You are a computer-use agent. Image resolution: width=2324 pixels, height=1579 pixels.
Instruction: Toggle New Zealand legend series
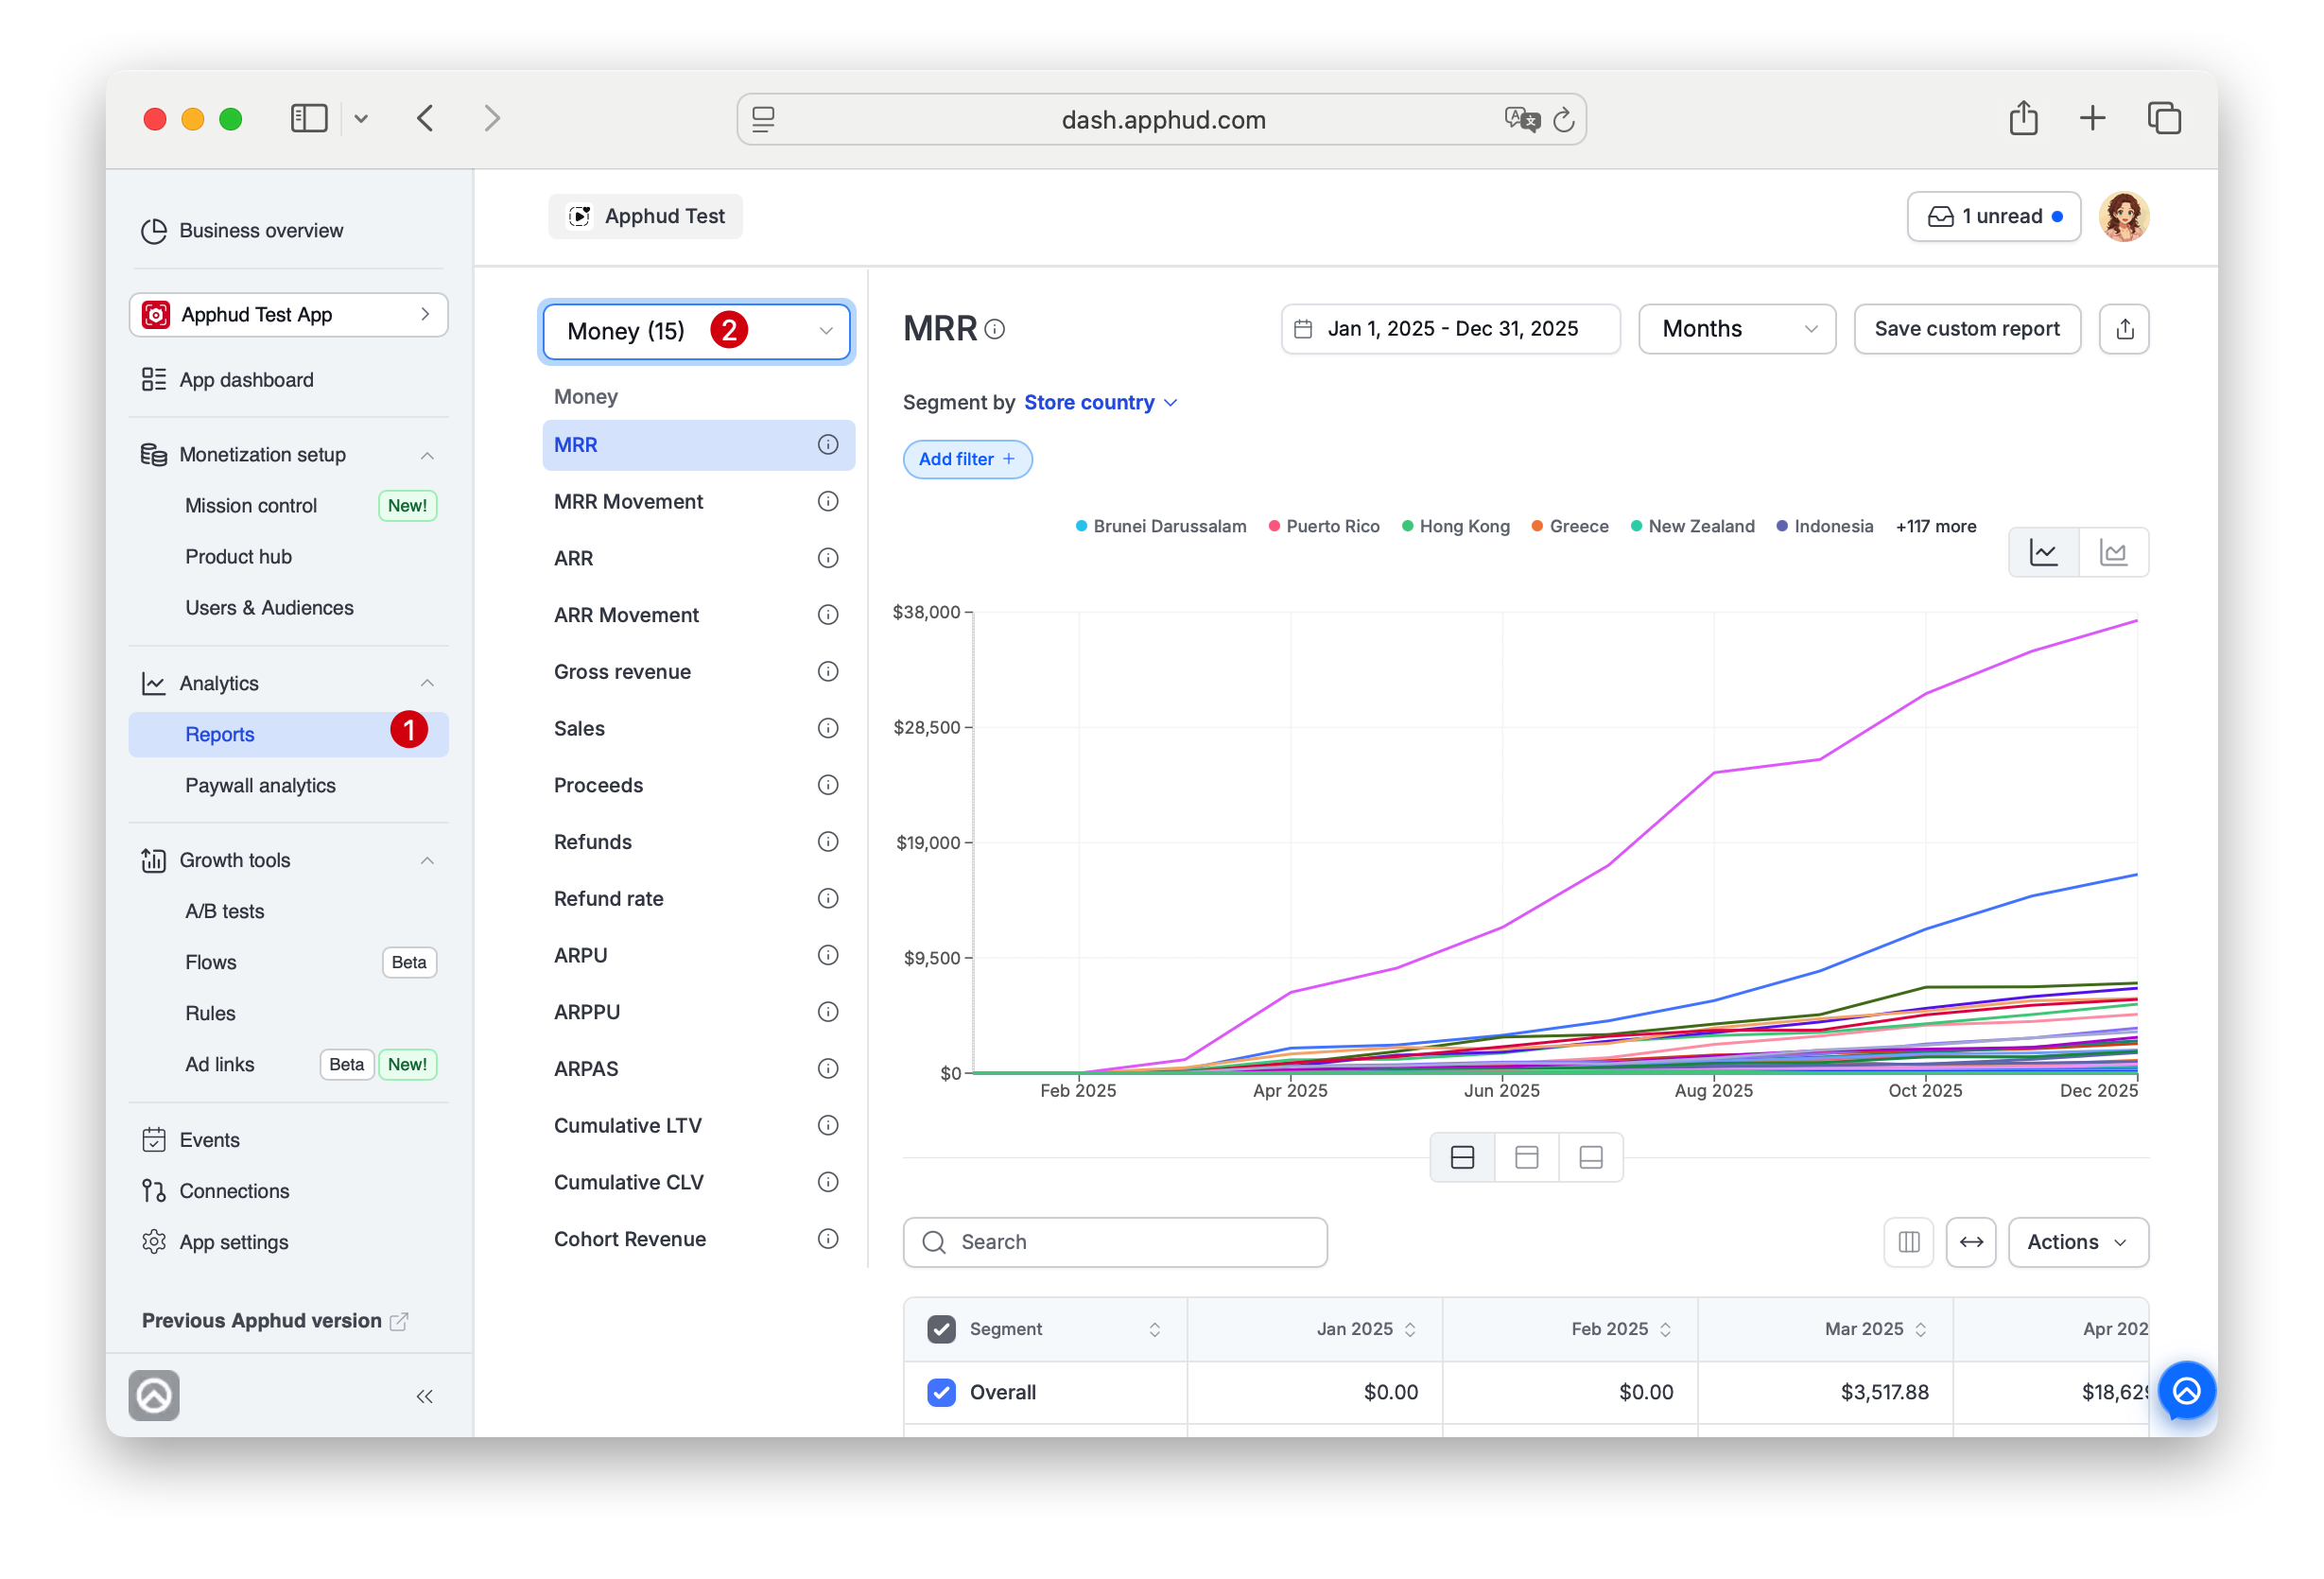tap(1693, 526)
